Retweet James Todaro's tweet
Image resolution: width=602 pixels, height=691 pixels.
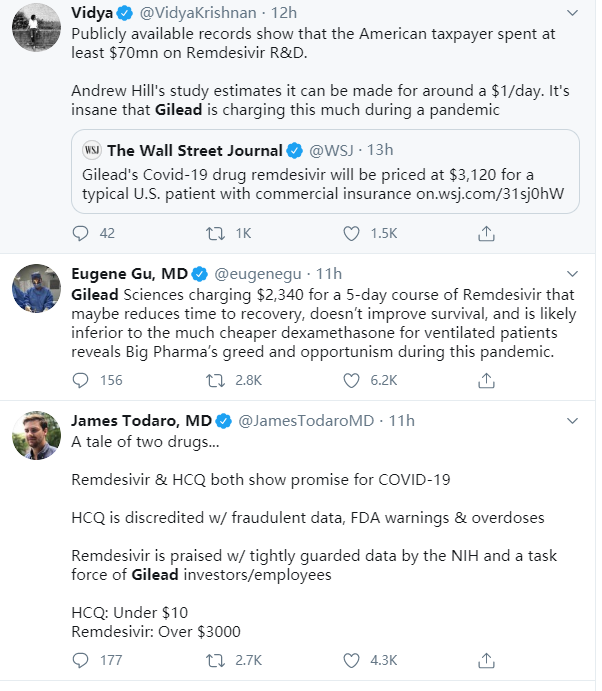tap(213, 660)
